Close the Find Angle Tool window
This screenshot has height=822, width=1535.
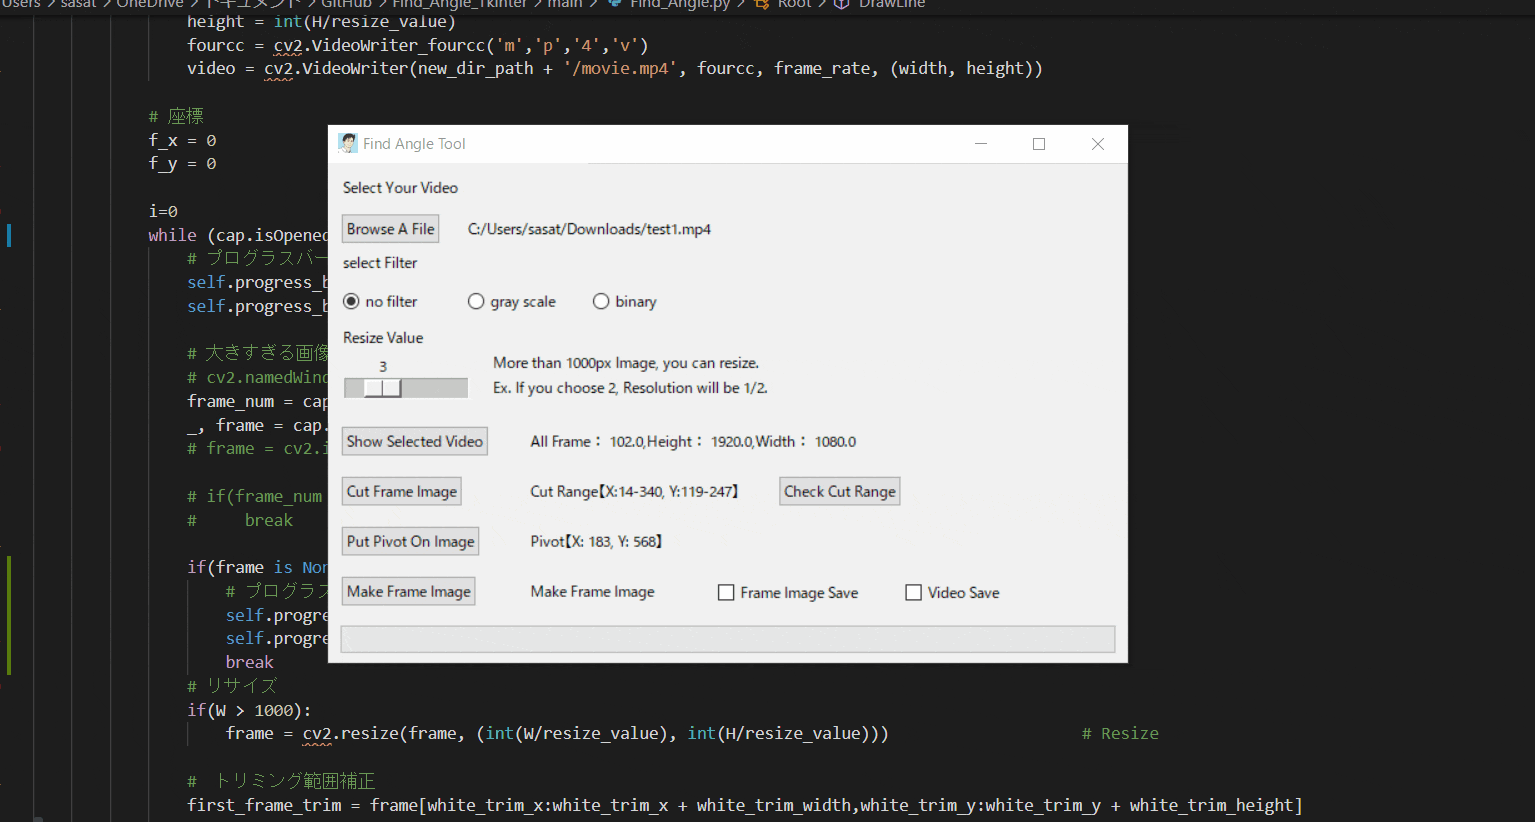coord(1098,144)
